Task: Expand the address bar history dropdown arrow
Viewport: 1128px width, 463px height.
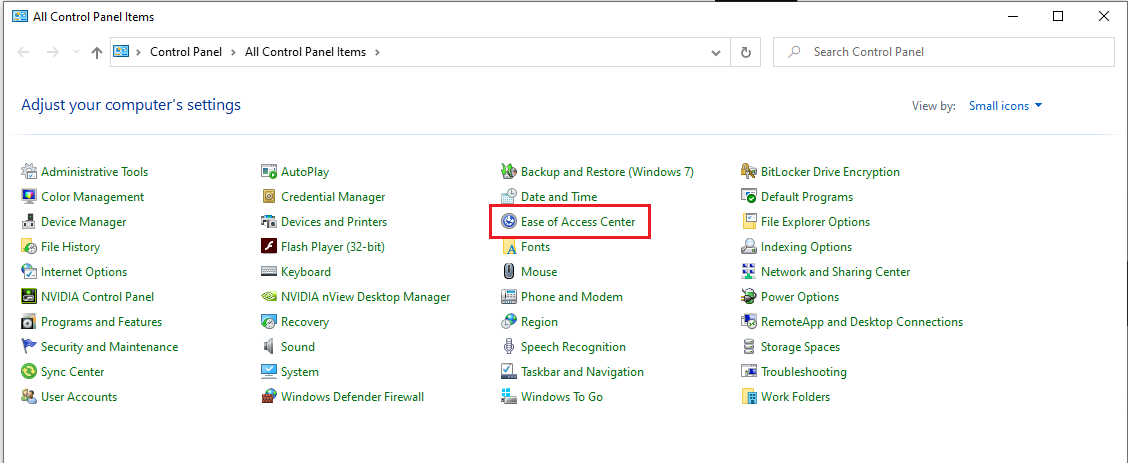Action: 716,52
